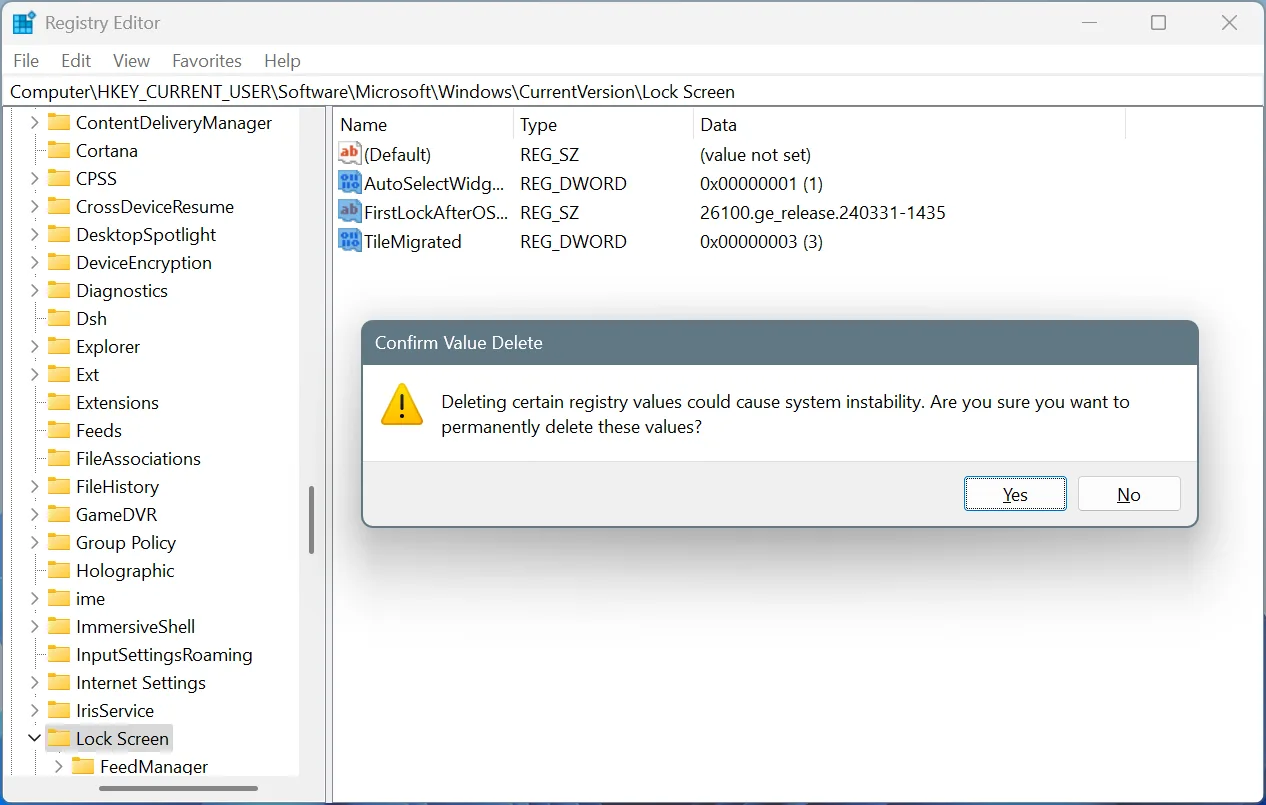Open the Favorites menu
This screenshot has width=1266, height=805.
[x=207, y=61]
